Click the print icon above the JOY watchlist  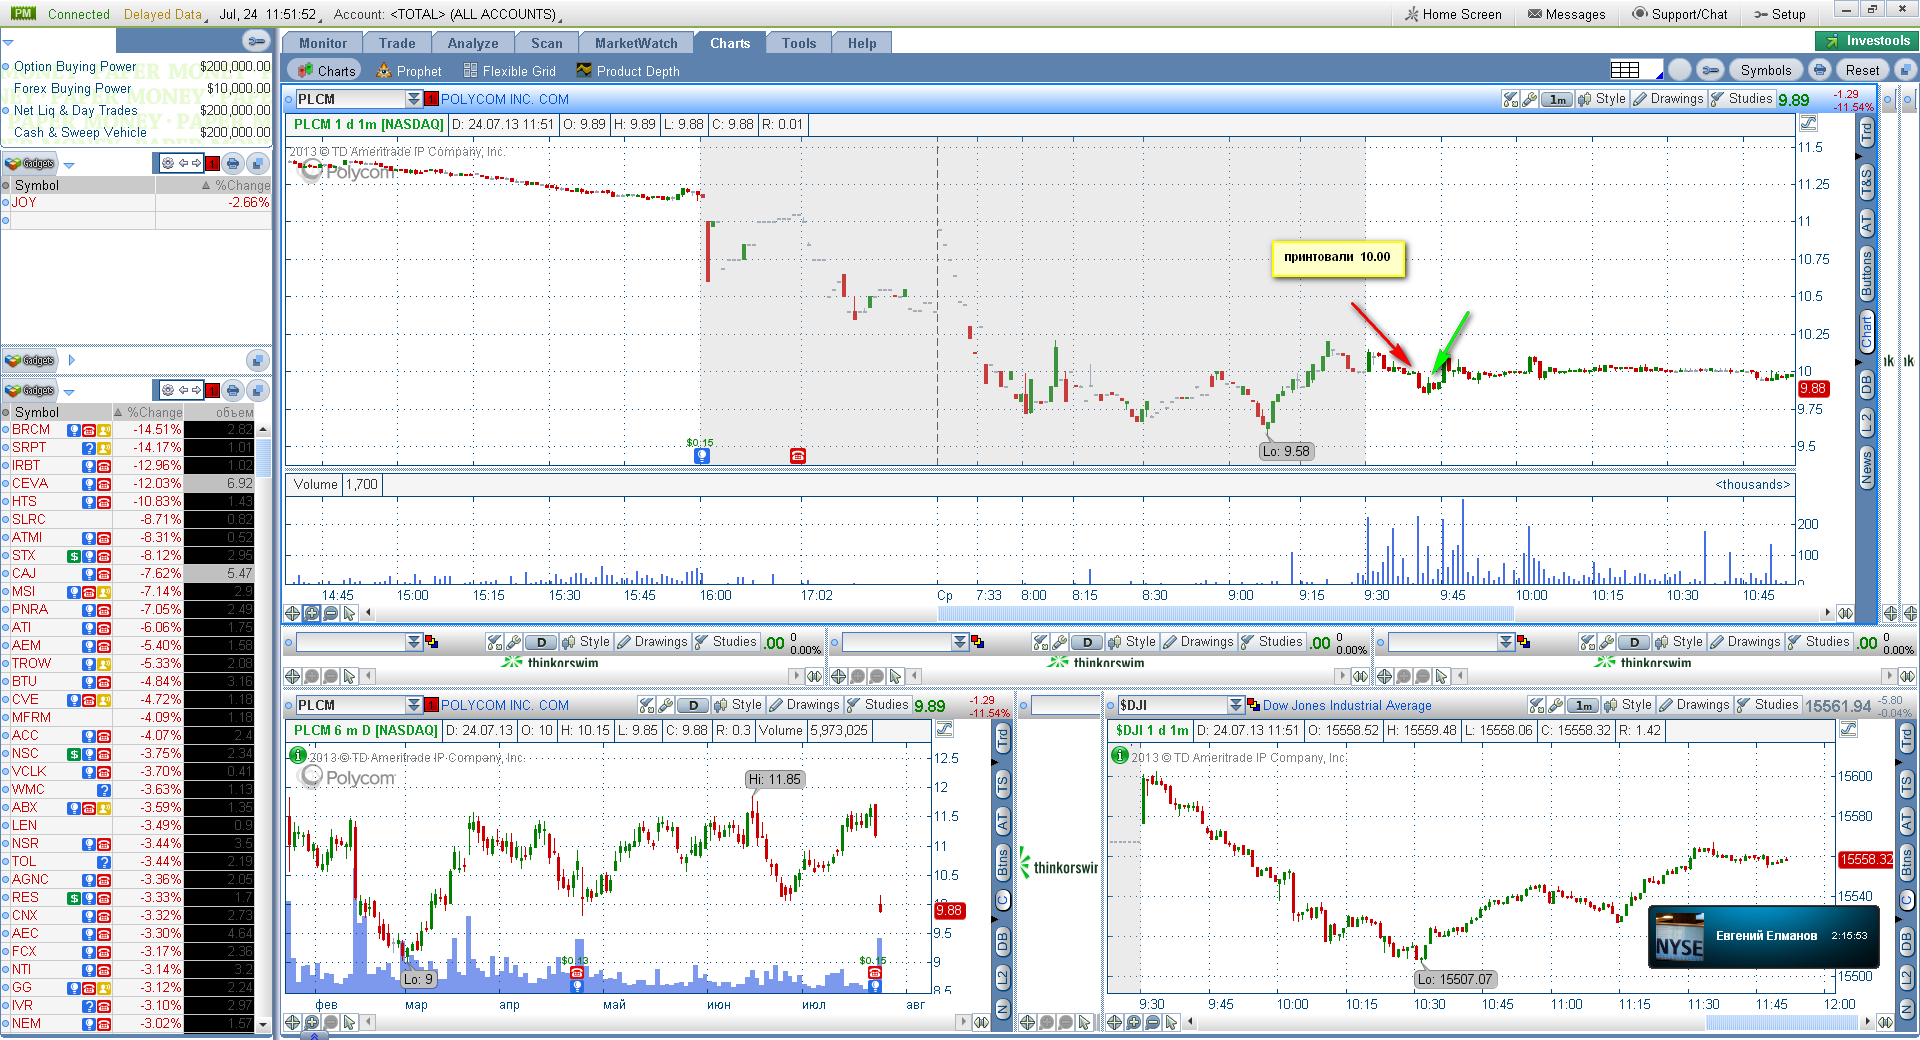click(232, 163)
